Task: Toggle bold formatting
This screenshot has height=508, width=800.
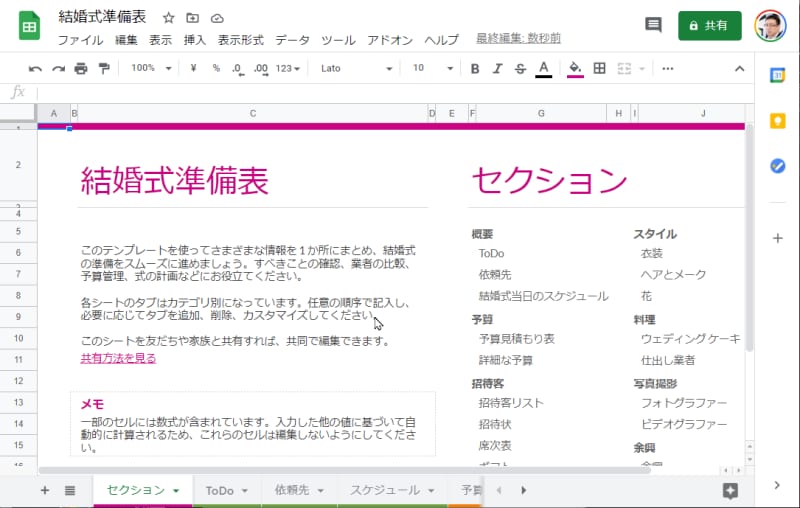Action: pyautogui.click(x=474, y=68)
